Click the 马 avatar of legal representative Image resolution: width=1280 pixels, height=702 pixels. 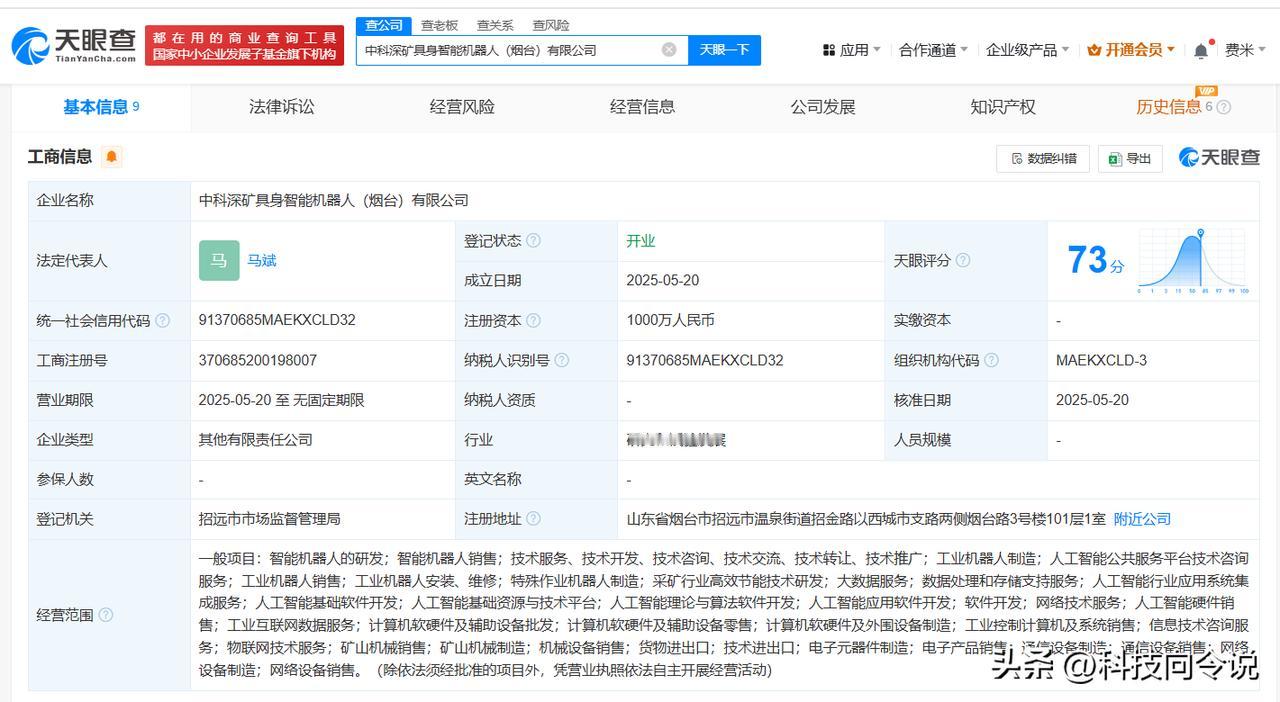pos(219,261)
